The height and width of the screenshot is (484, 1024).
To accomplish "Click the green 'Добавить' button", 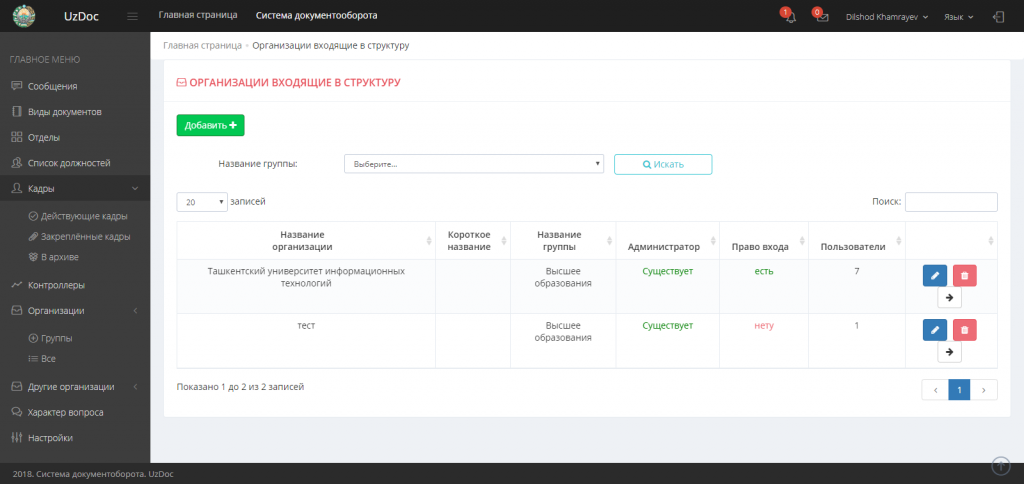I will [210, 125].
